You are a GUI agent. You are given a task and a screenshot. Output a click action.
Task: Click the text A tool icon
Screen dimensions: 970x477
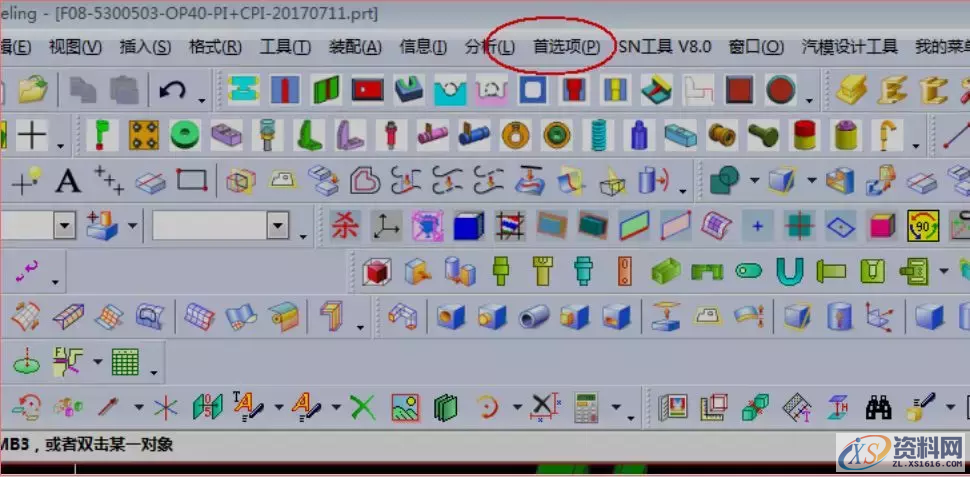pos(68,181)
